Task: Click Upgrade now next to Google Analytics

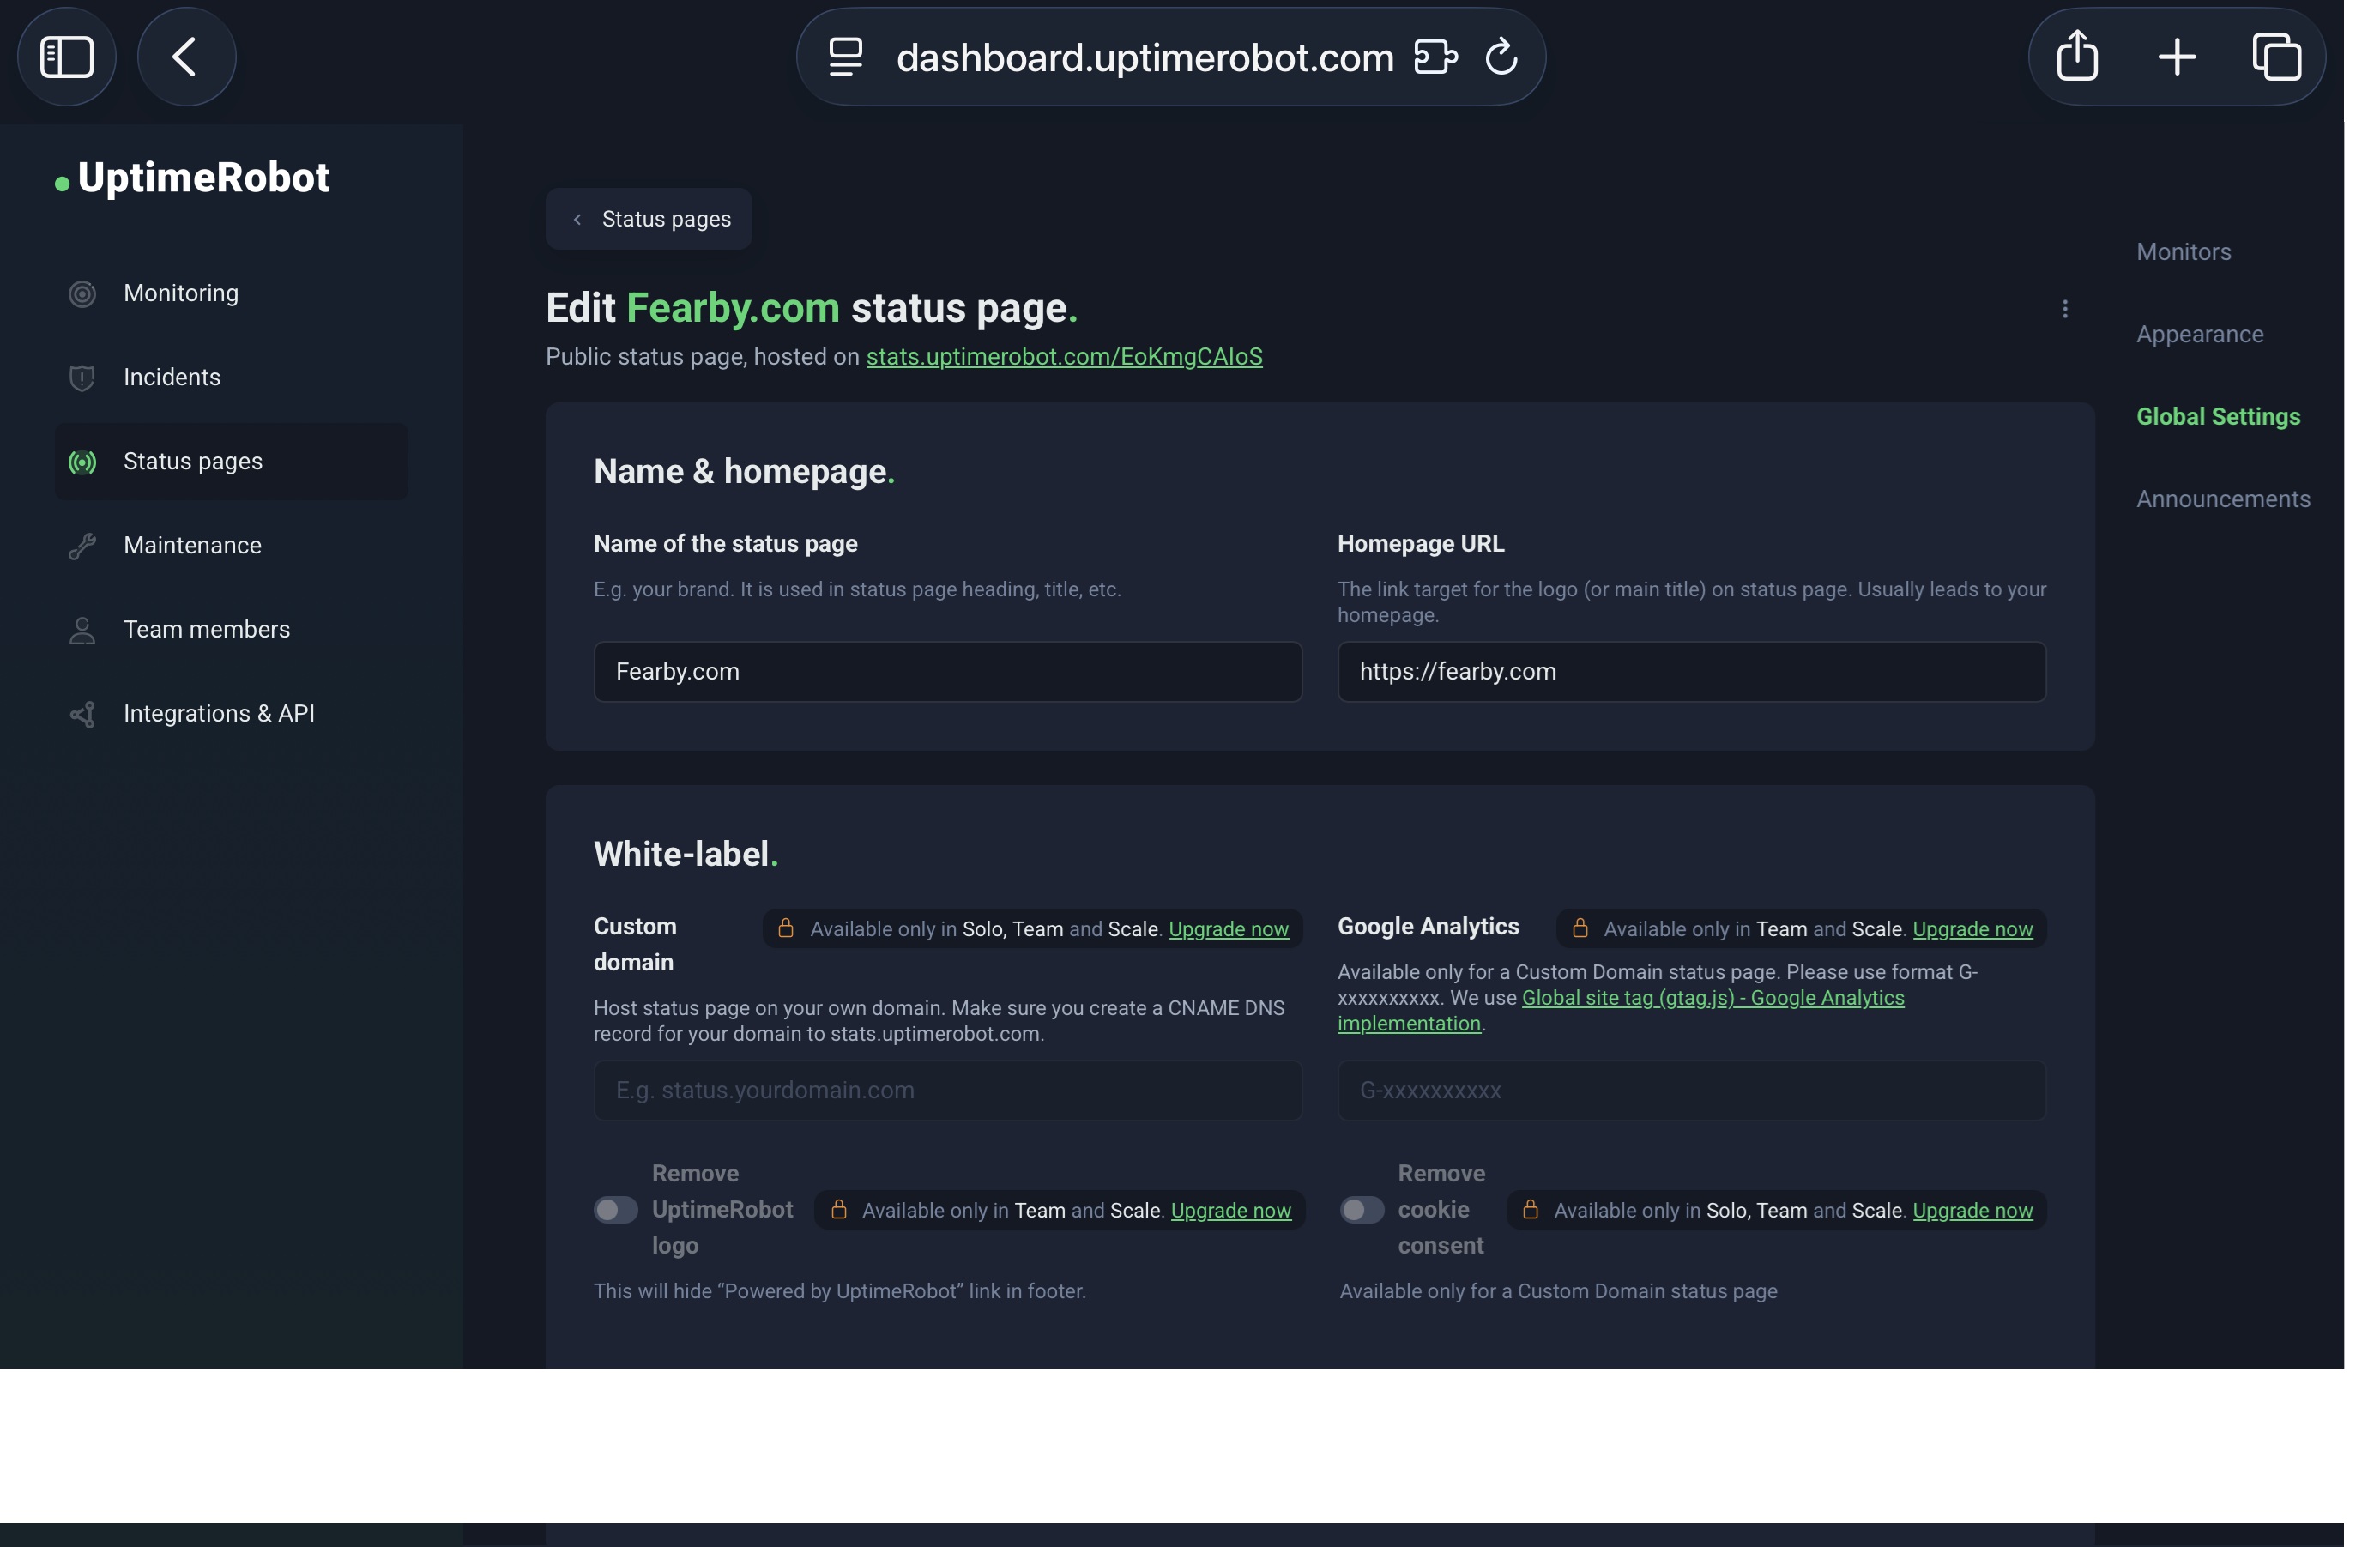Action: (x=1972, y=929)
